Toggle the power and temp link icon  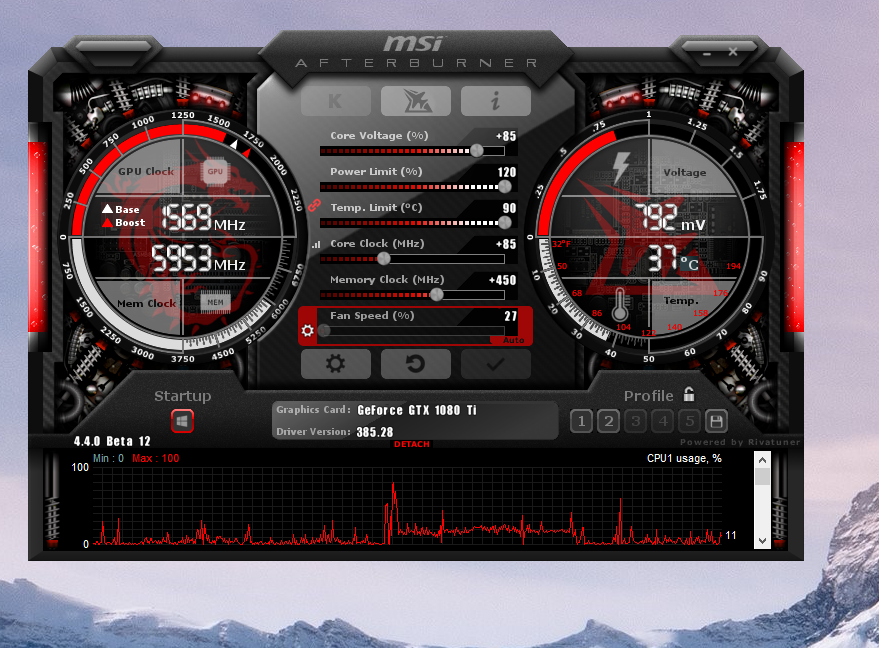tap(314, 205)
